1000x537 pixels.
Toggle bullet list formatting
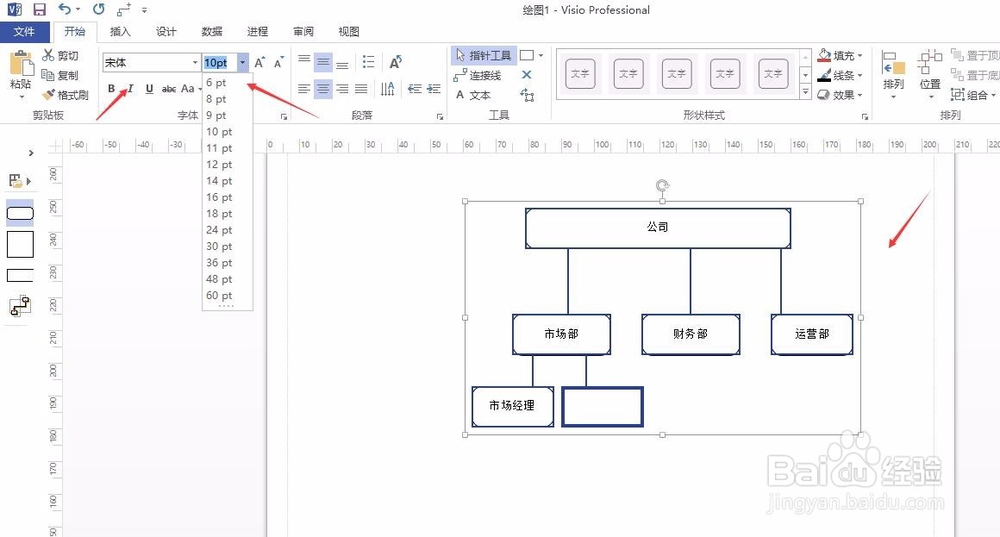tap(369, 62)
